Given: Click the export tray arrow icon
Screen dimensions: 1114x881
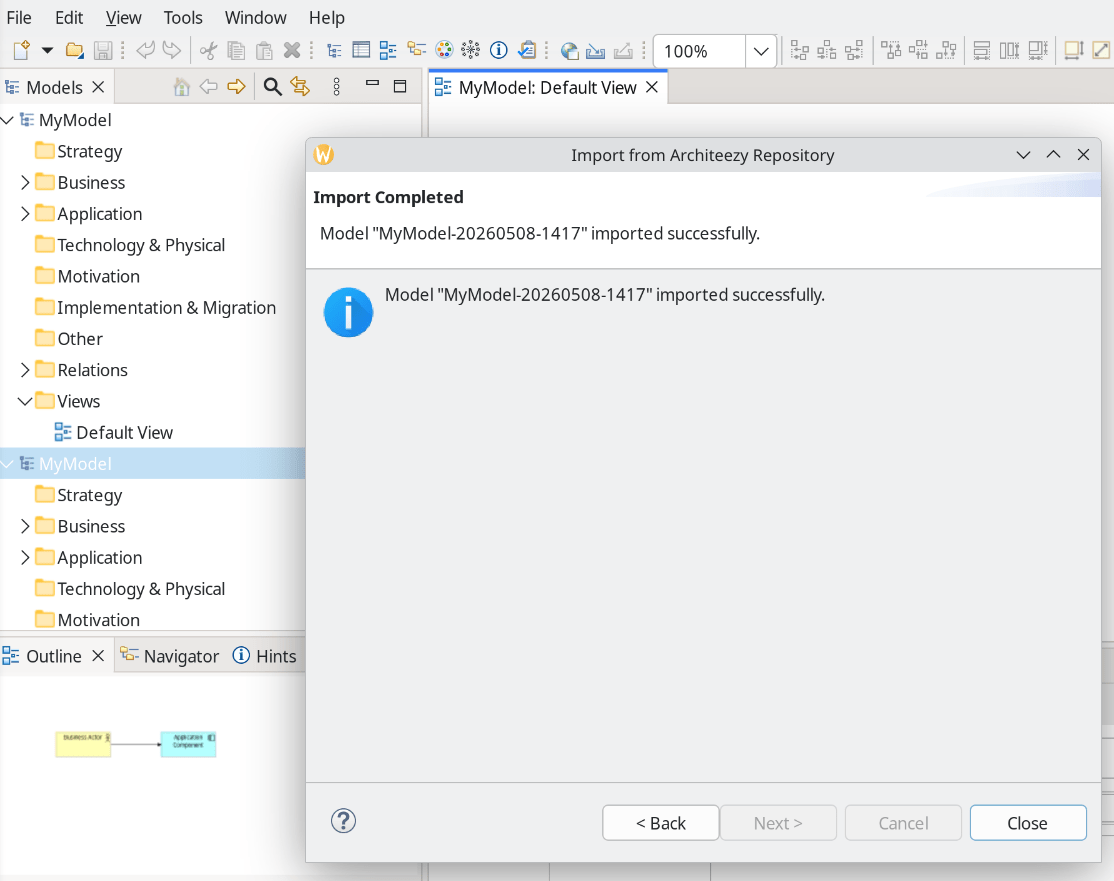Looking at the screenshot, I should tap(623, 50).
